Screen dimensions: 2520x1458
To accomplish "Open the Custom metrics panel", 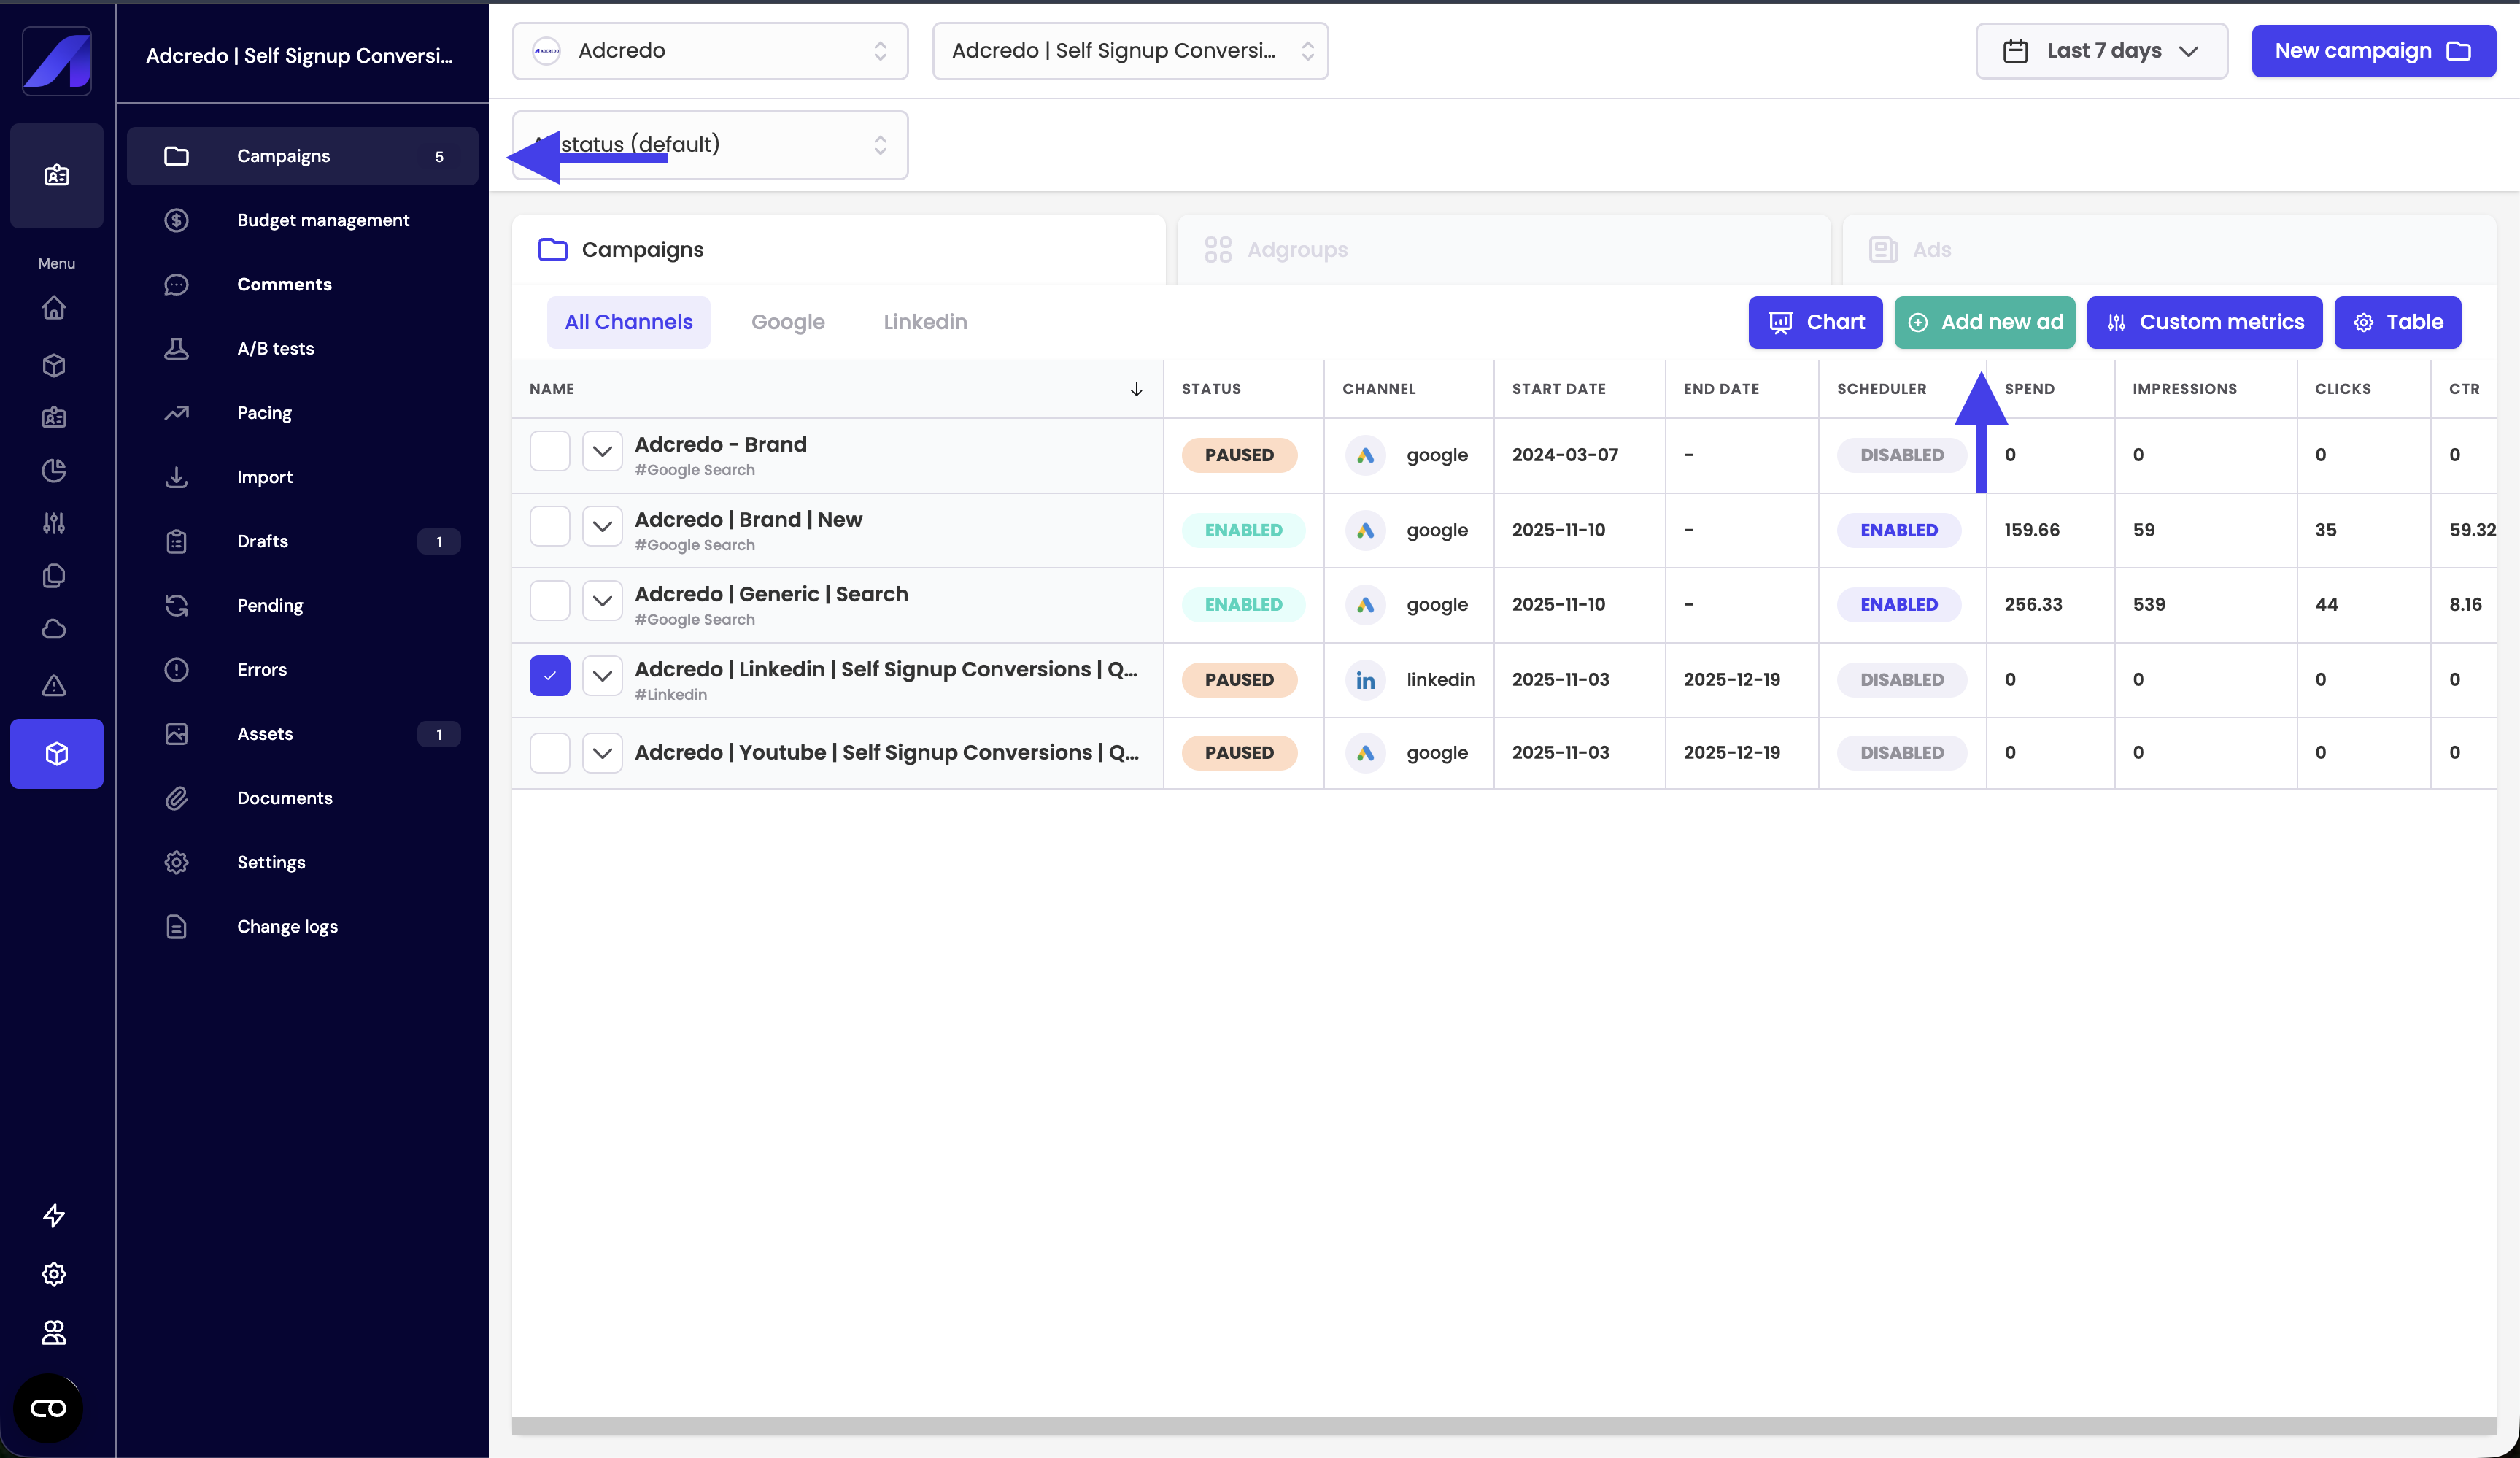I will click(x=2204, y=322).
